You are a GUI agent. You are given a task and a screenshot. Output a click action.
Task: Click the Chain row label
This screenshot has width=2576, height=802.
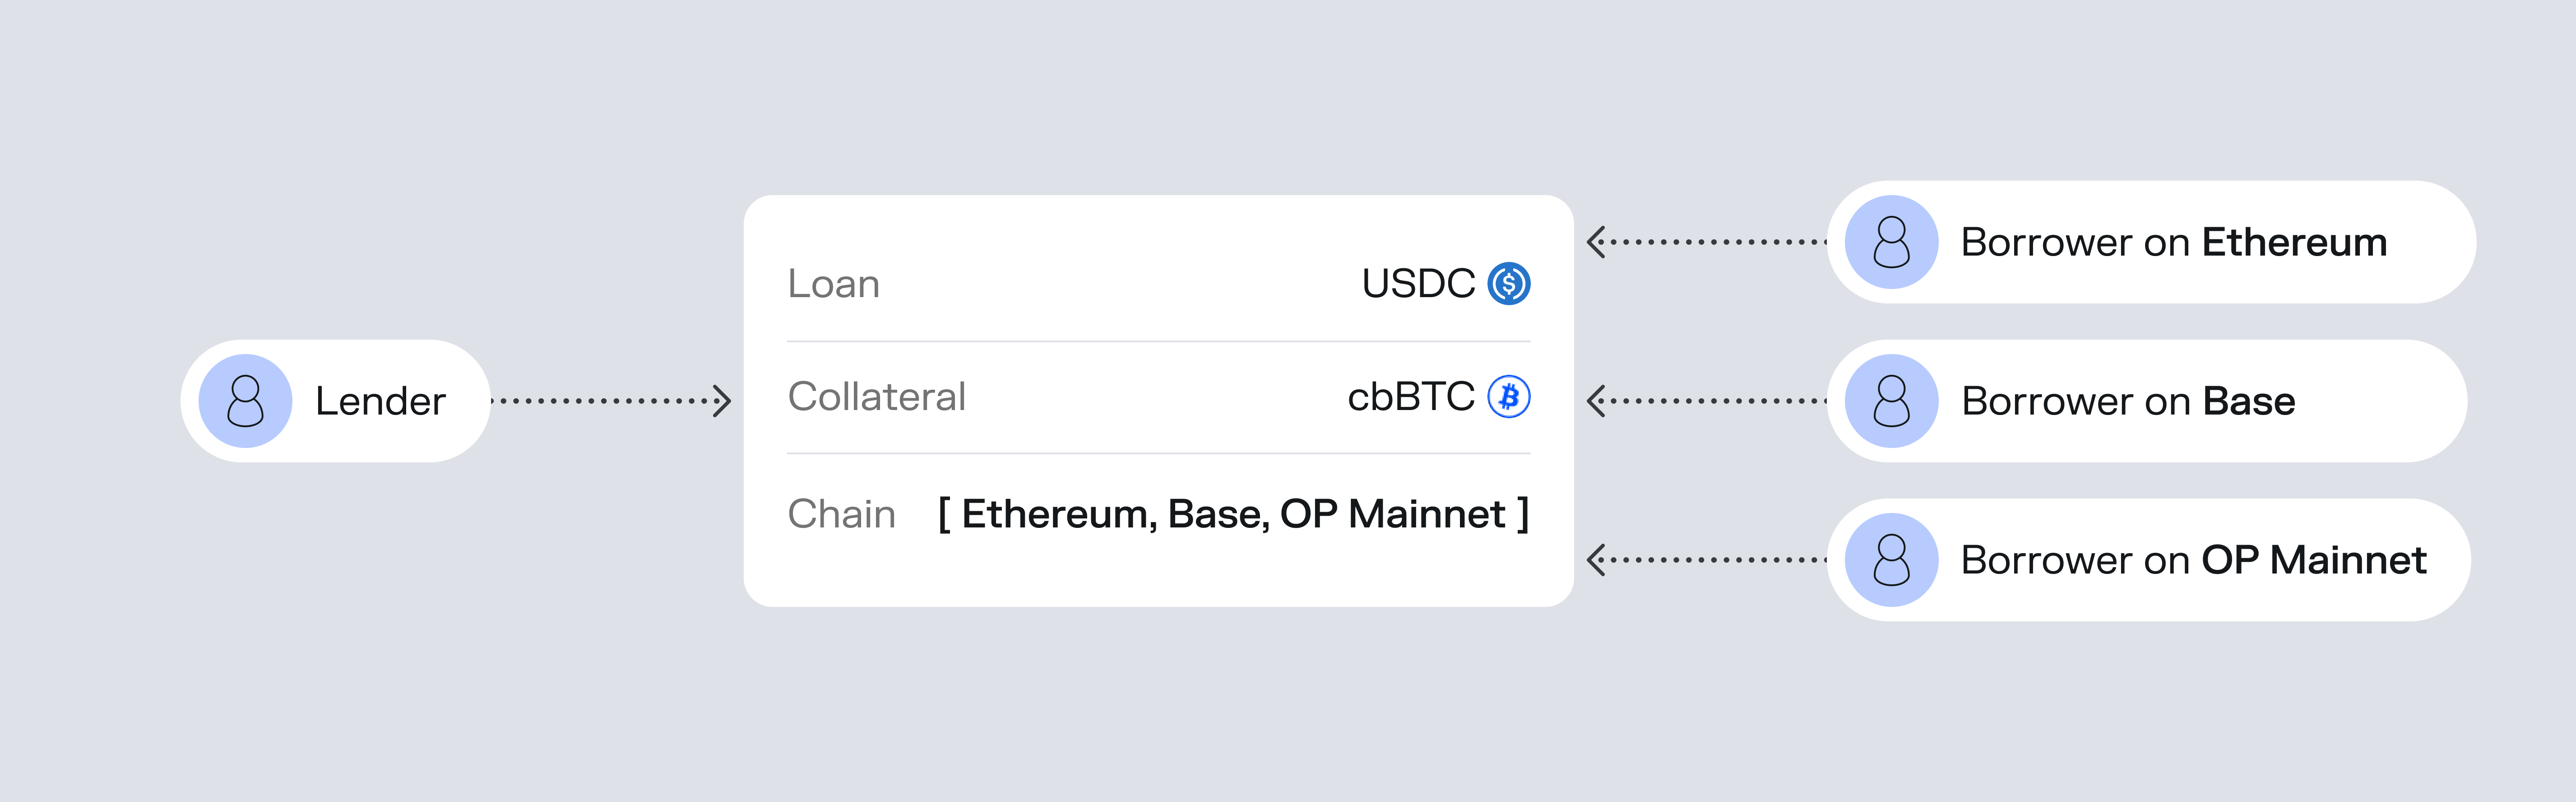pos(841,514)
